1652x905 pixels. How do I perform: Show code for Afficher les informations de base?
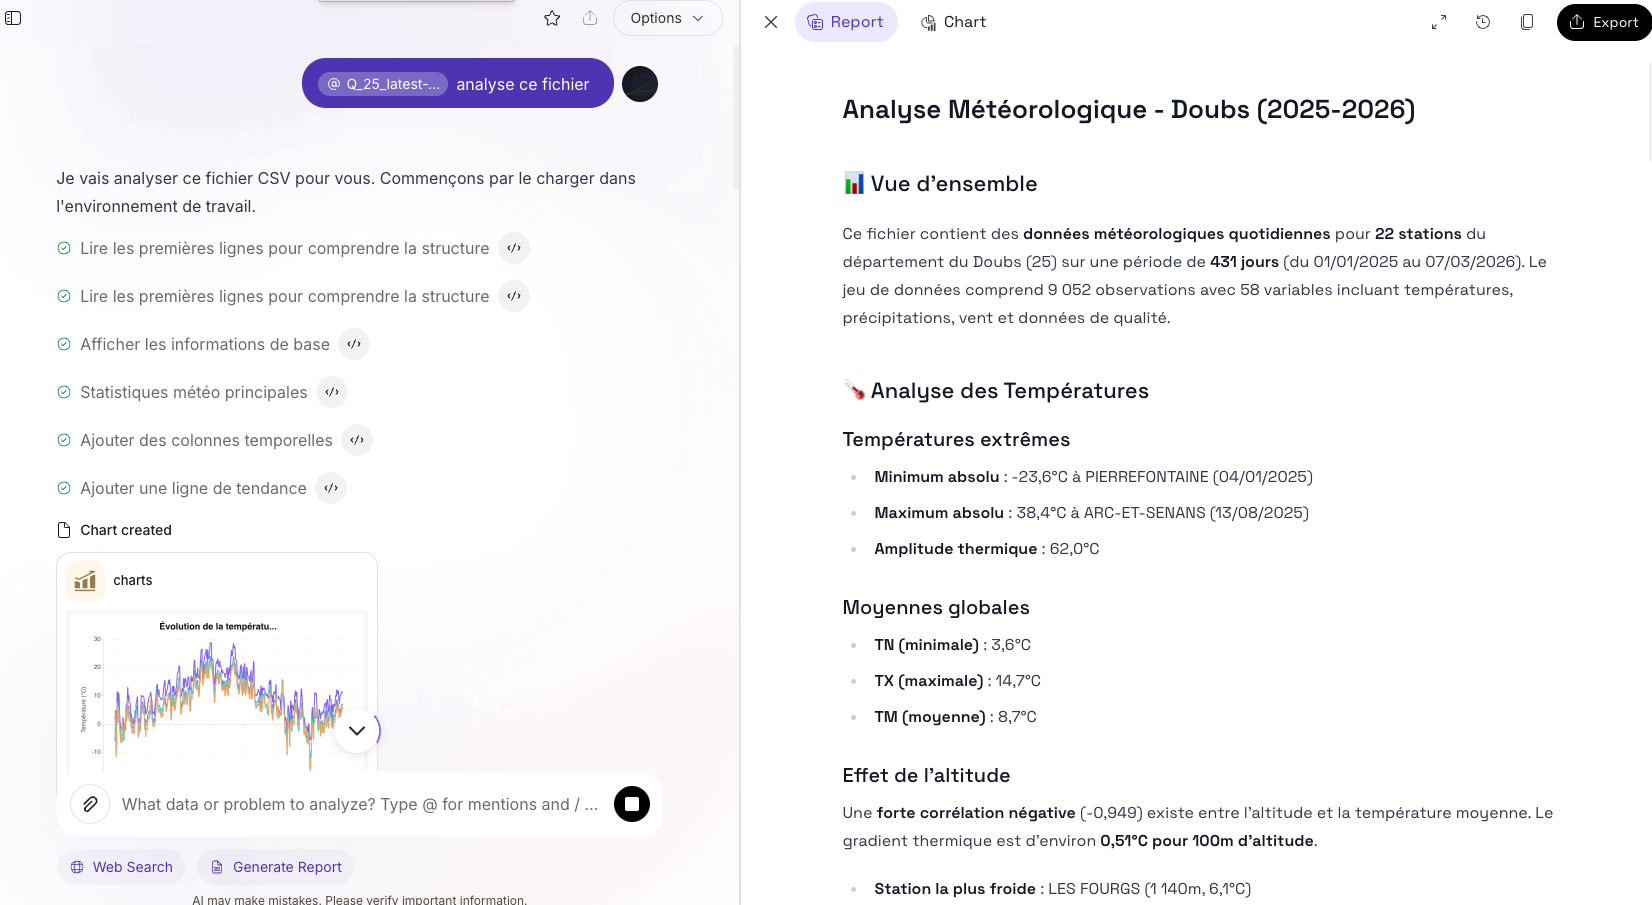pos(354,344)
